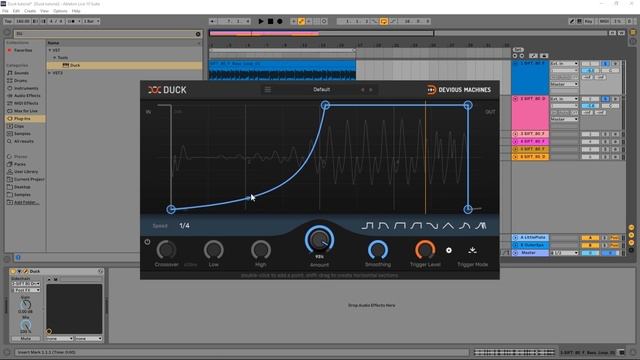Open Master output dropdown on blue track
Image resolution: width=640 pixels, height=360 pixels.
[564, 84]
